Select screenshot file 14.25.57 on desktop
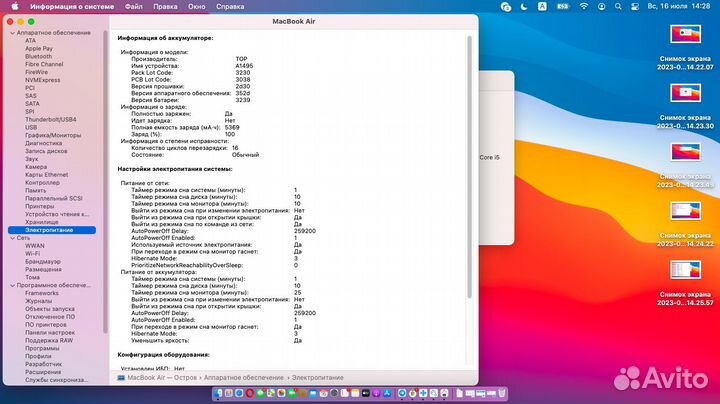Screen dimensions: 720x404 [685, 283]
